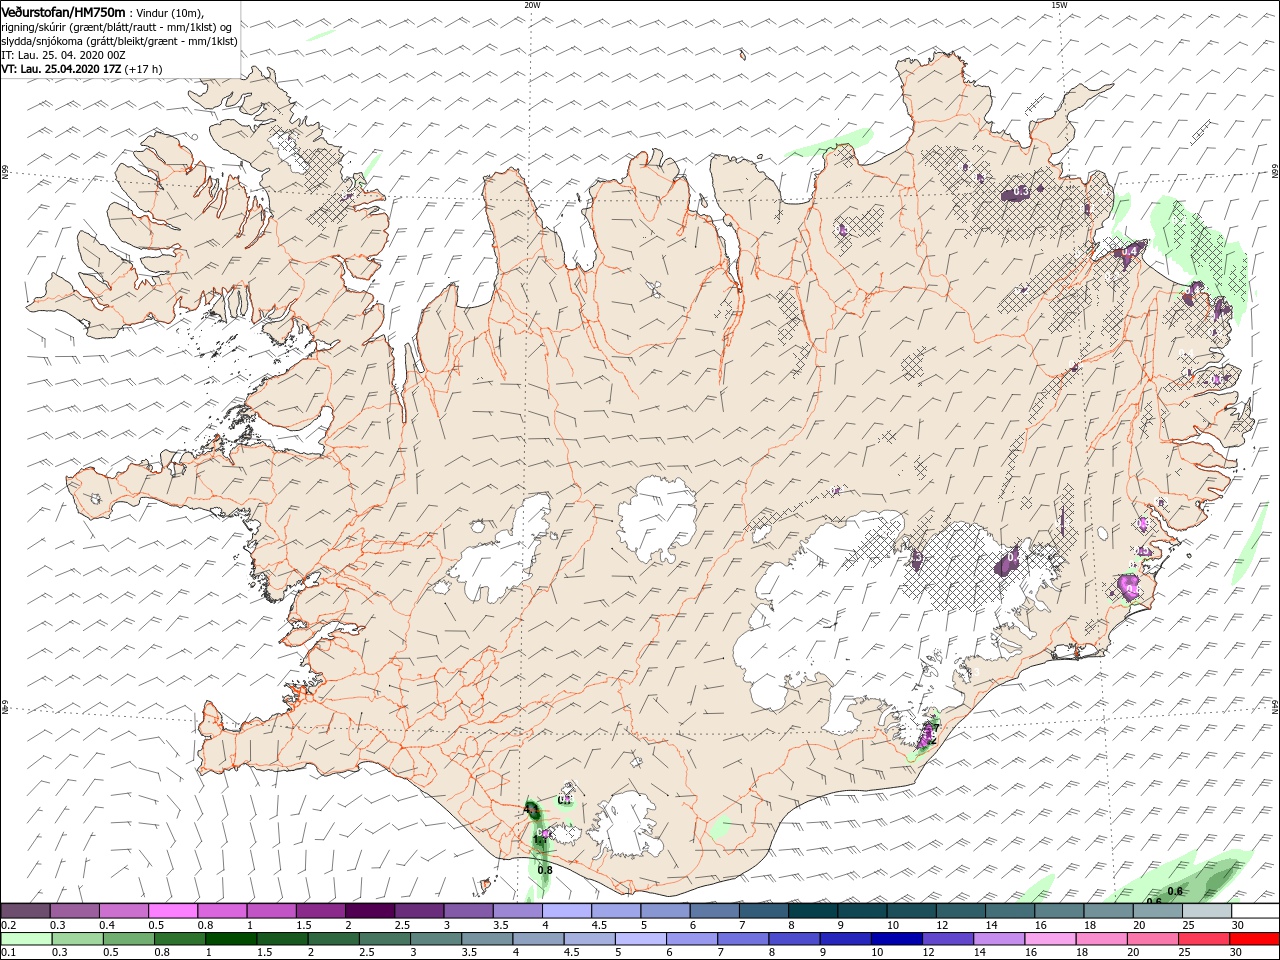The width and height of the screenshot is (1280, 960).
Task: Click the title text Veðurstofan/HM750m
Action: [x=63, y=11]
